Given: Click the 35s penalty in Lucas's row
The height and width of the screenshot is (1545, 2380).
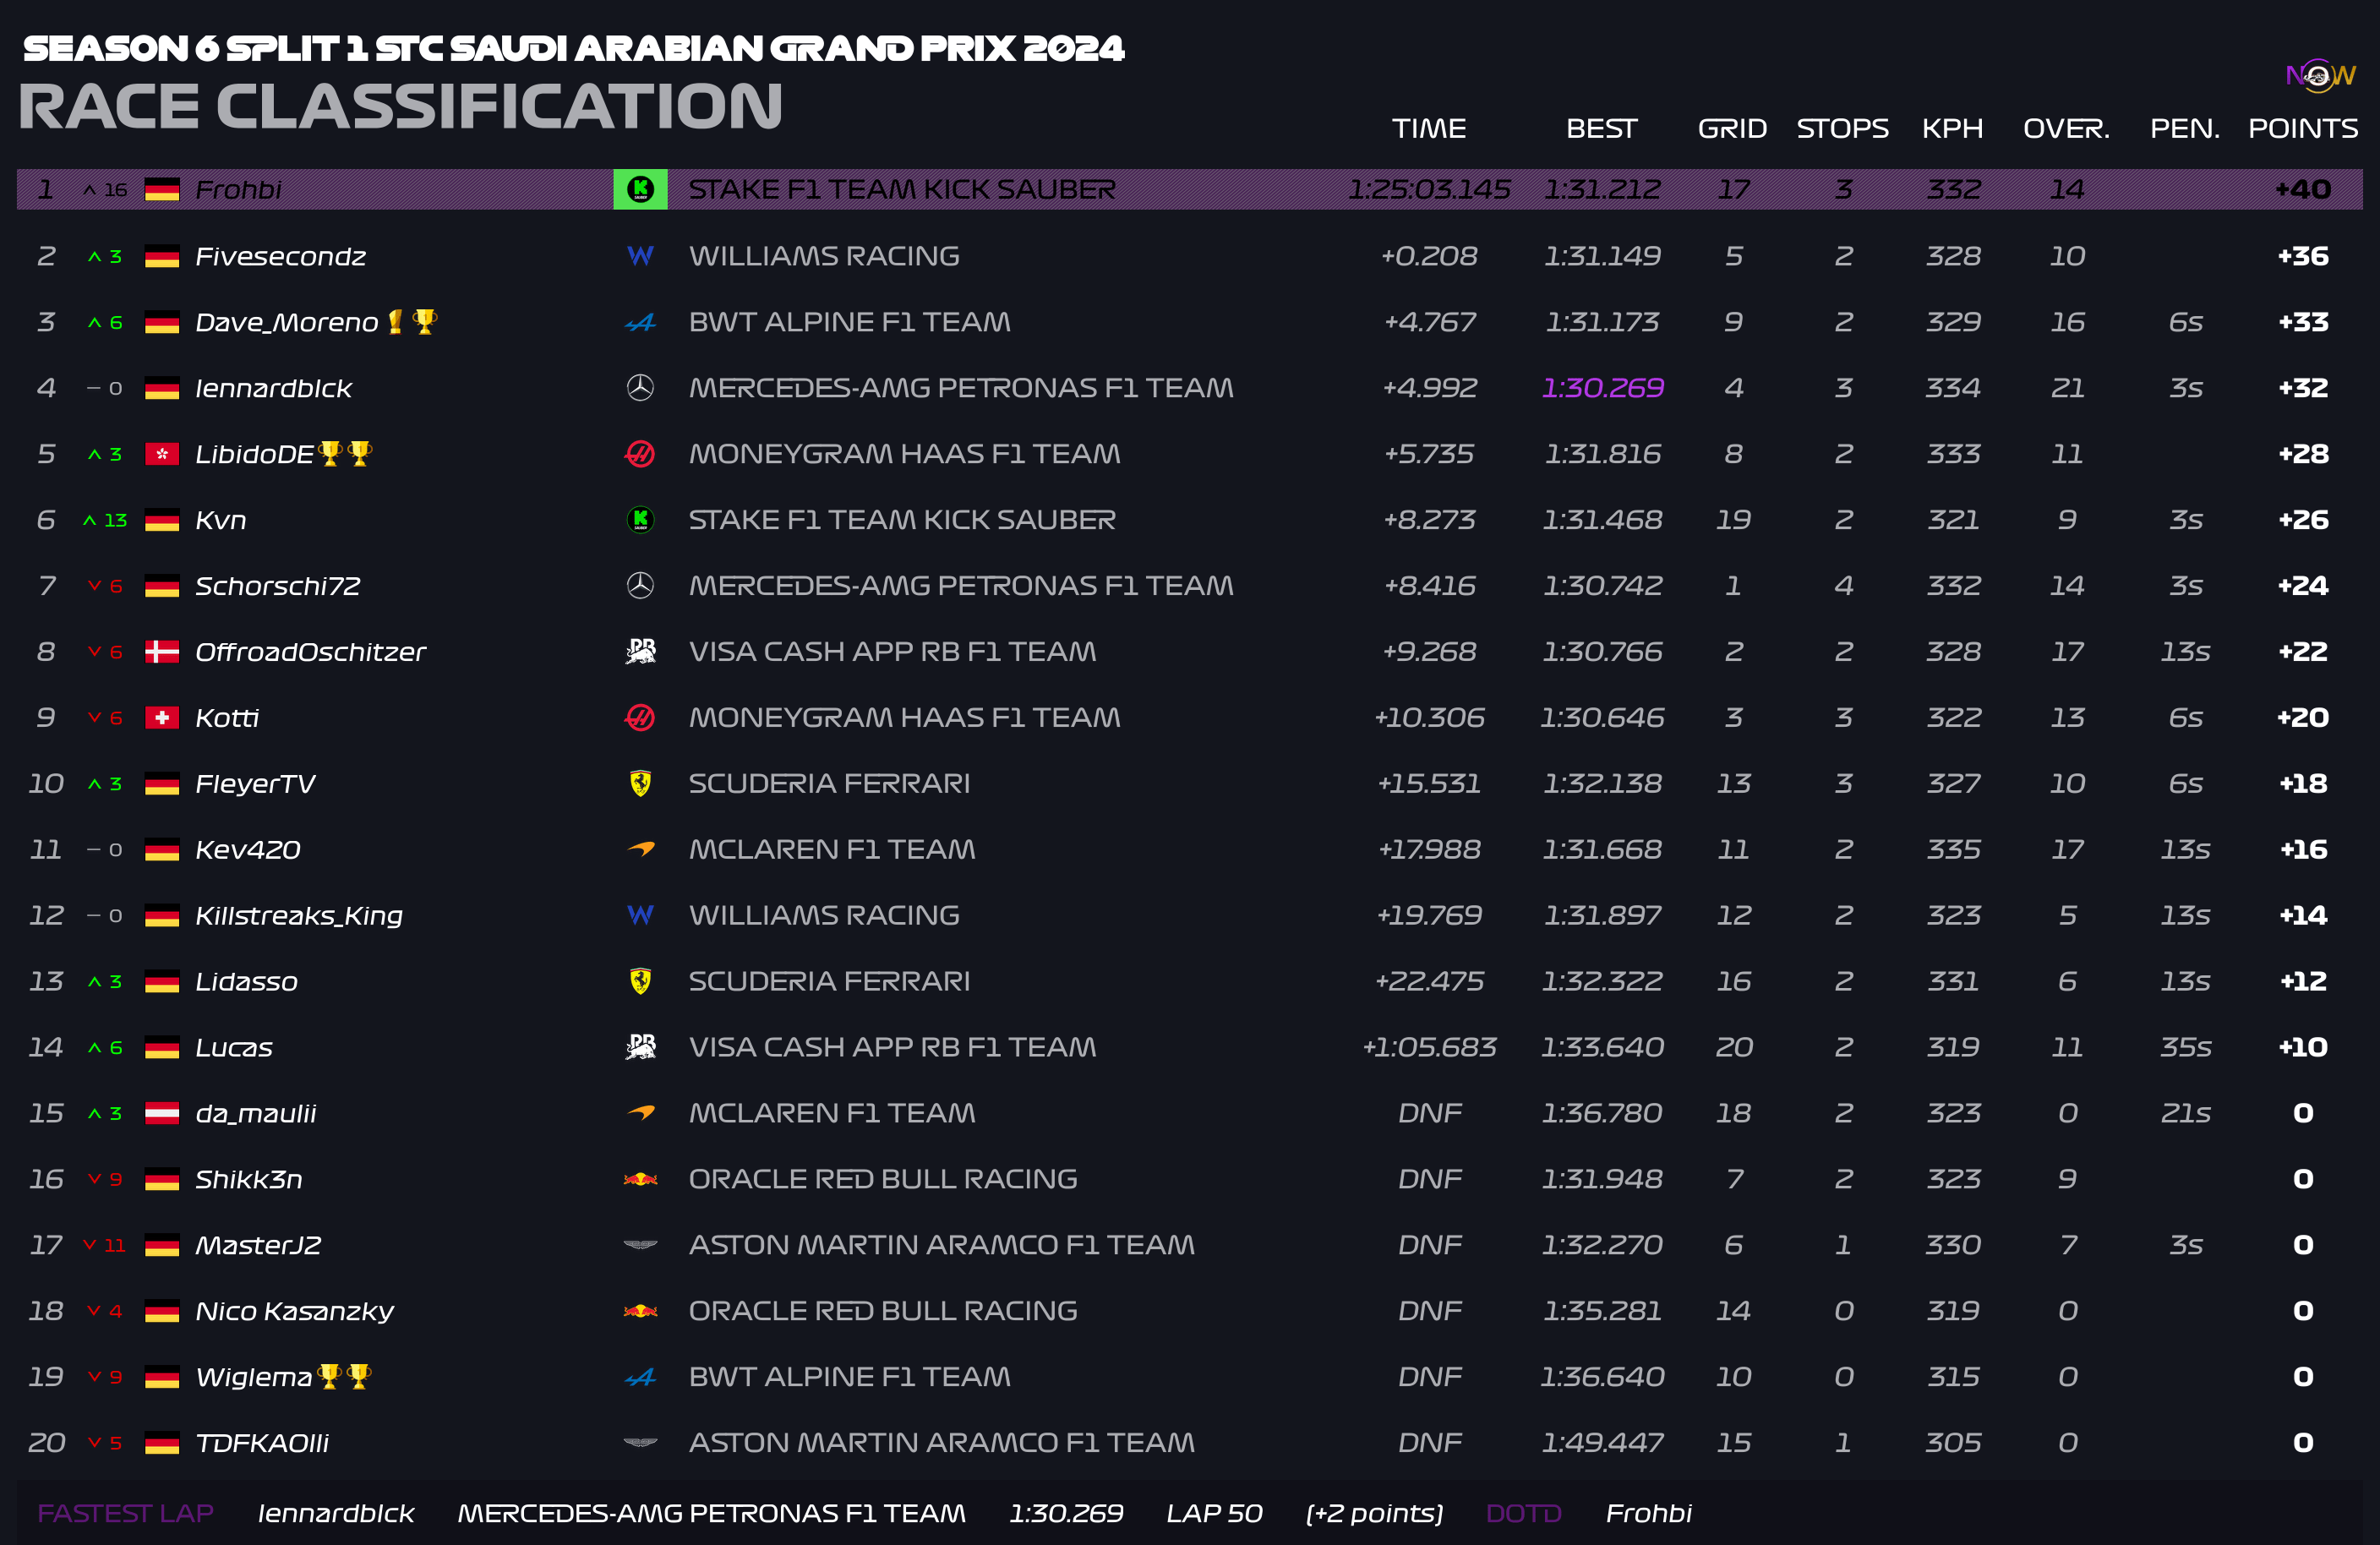Looking at the screenshot, I should (2185, 1047).
